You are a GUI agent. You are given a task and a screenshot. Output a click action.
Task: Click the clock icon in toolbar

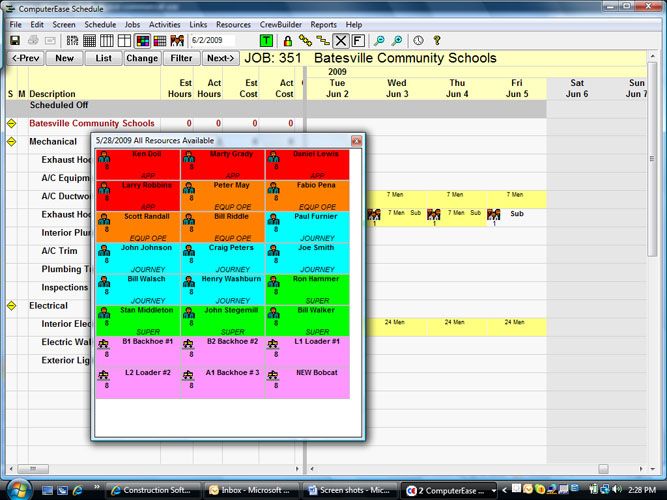click(419, 40)
